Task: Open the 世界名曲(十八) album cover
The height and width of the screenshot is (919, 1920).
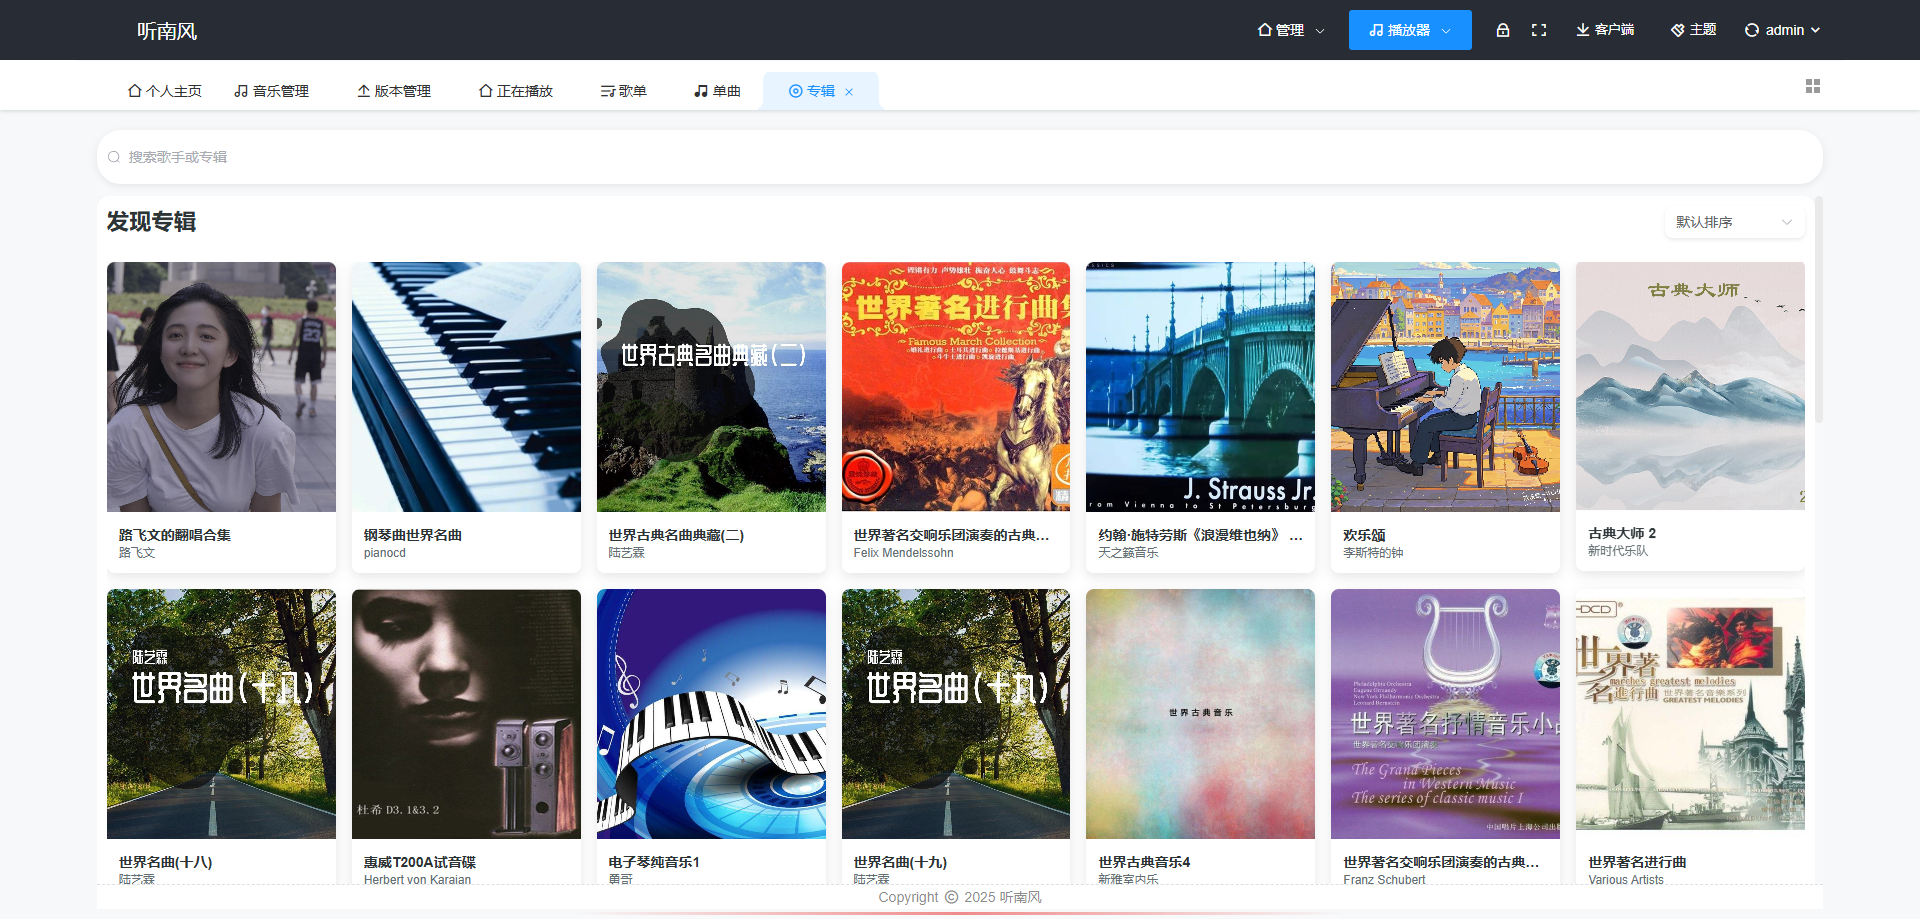Action: (221, 714)
